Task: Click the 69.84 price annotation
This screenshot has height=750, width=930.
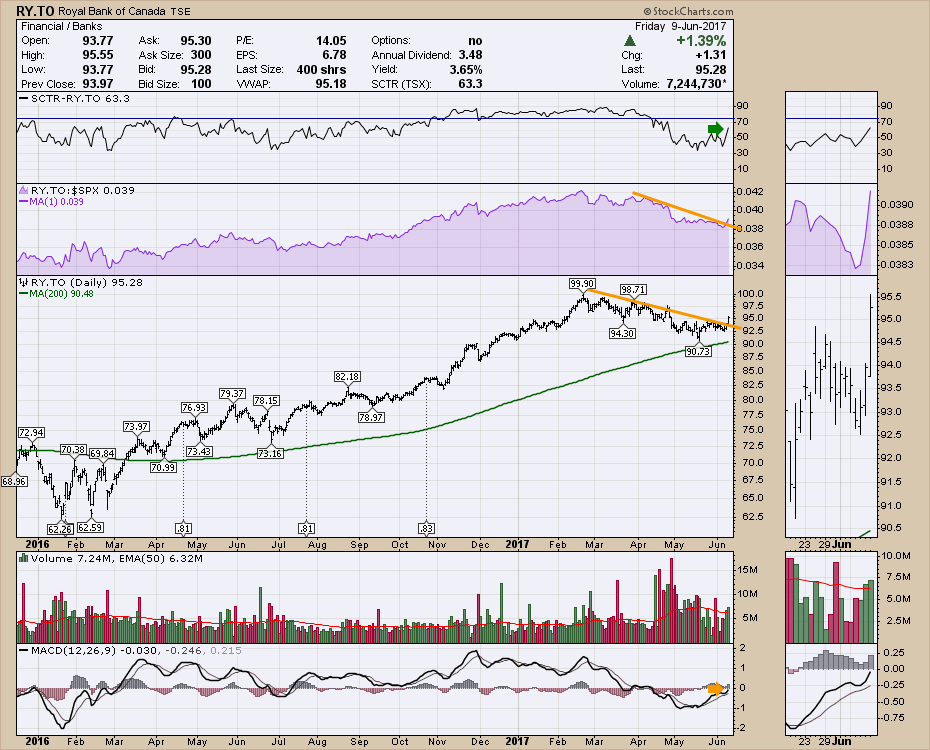Action: point(102,454)
